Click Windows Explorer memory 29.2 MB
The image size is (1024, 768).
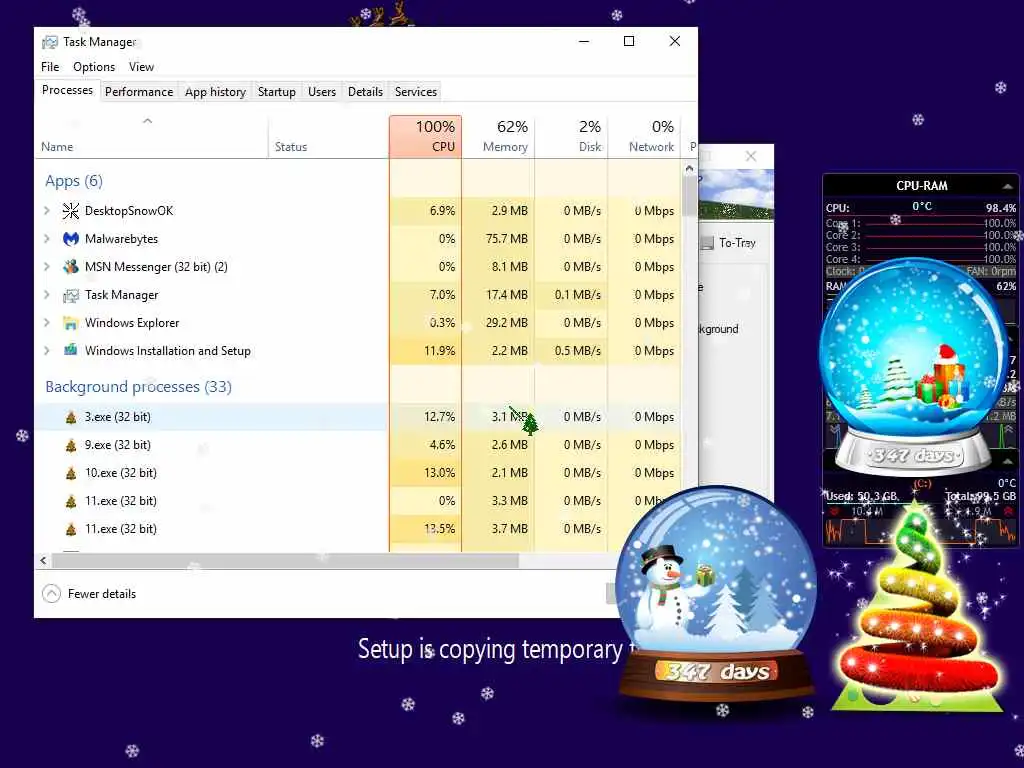506,323
